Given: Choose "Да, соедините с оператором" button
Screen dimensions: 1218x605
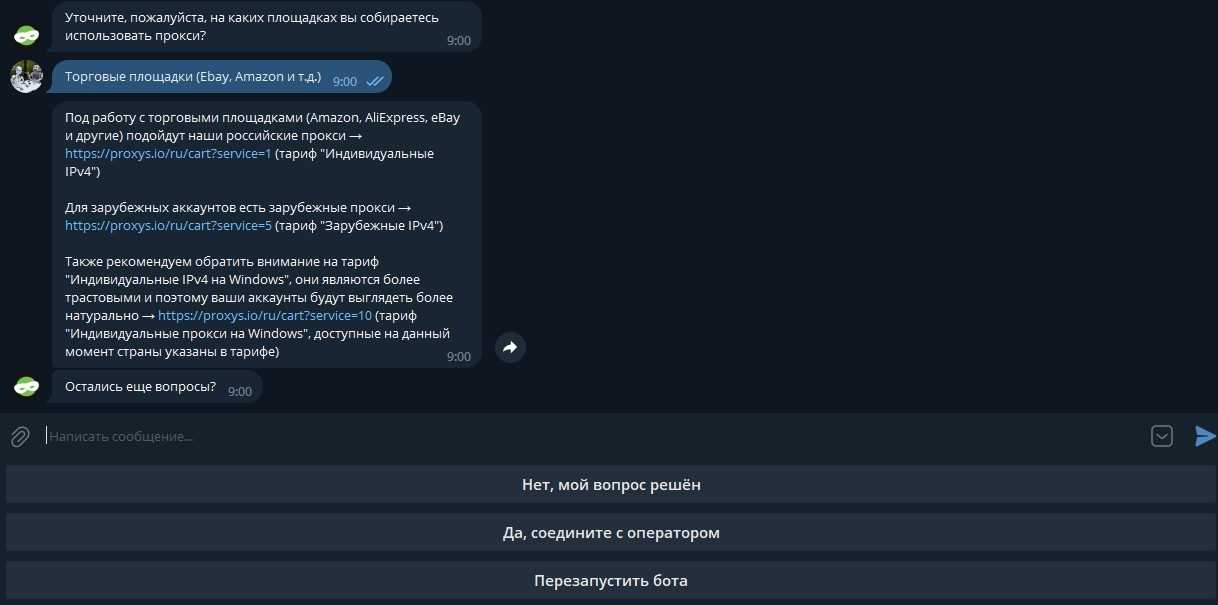Looking at the screenshot, I should (611, 533).
